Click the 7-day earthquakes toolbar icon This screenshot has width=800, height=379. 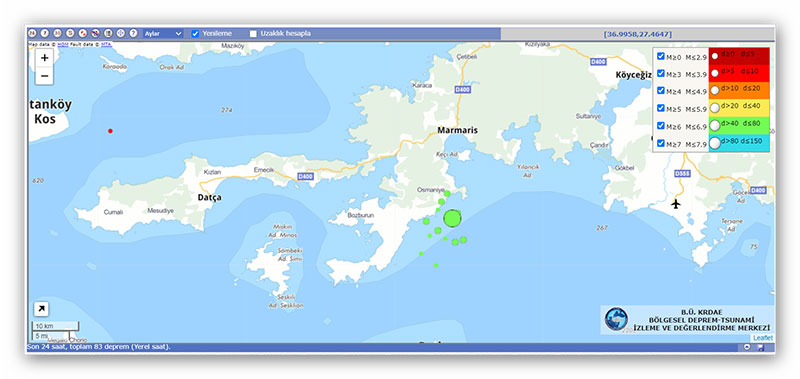point(45,33)
